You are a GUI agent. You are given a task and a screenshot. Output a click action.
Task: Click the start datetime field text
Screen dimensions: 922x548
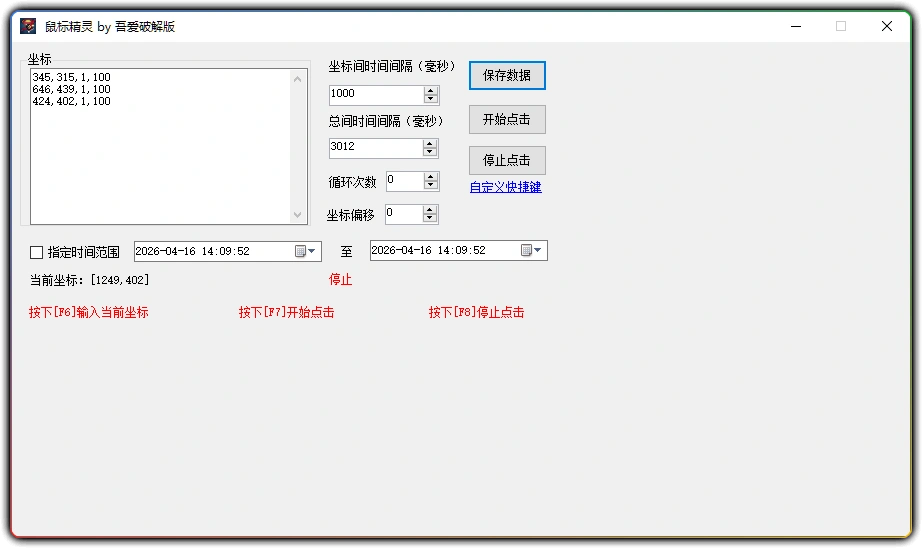pos(193,251)
